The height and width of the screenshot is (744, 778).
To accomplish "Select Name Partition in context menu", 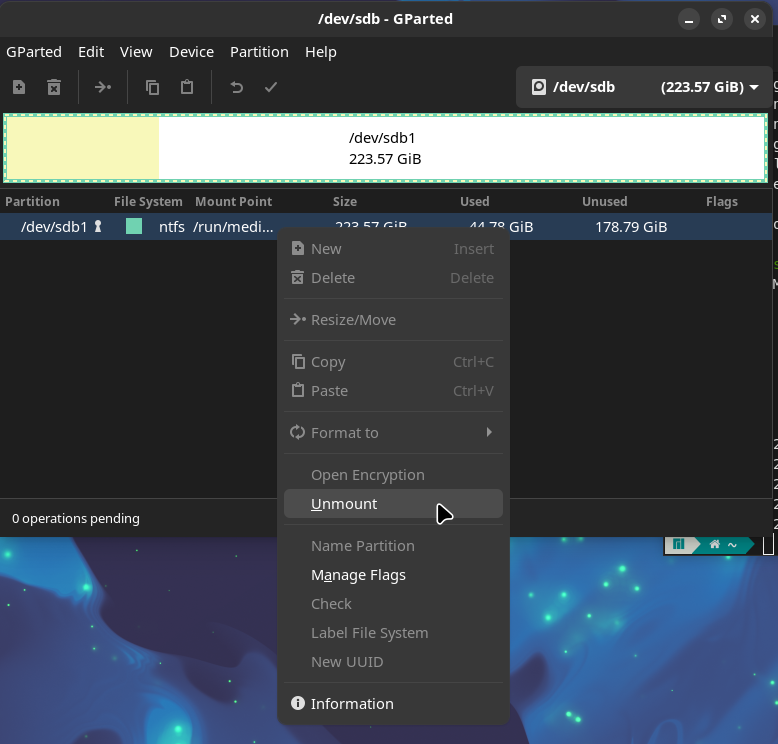I will click(x=393, y=546).
